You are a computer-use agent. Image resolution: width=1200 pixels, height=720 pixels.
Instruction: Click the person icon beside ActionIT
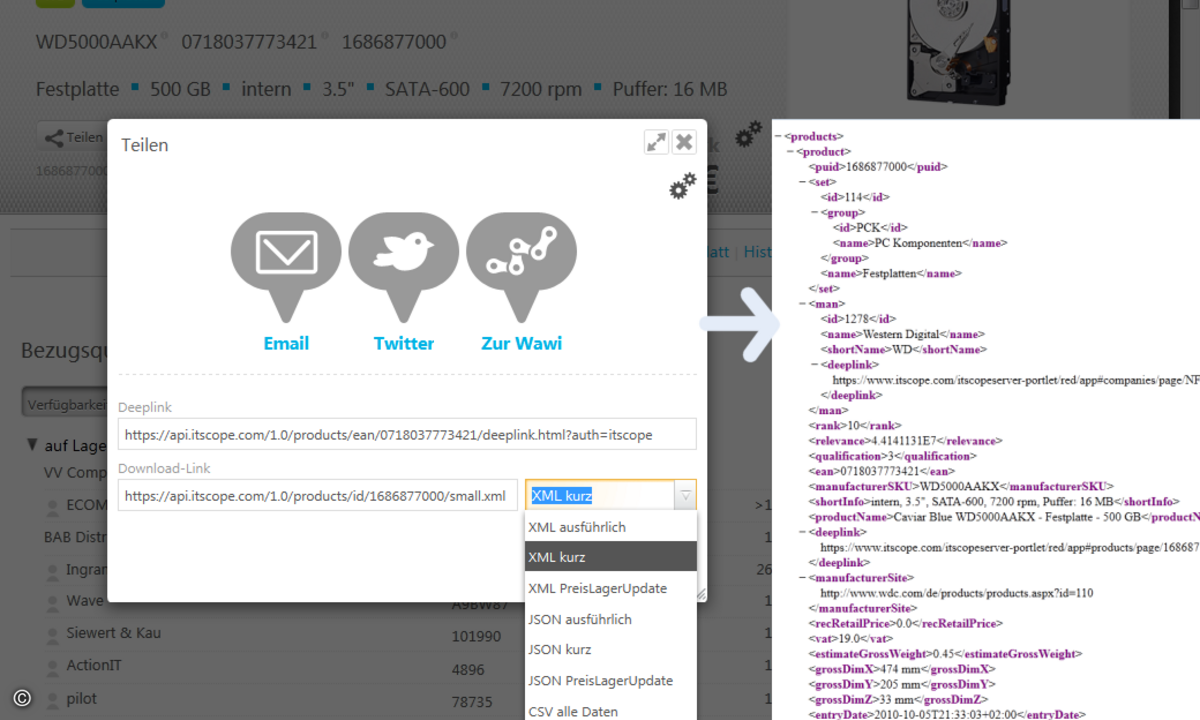[x=53, y=667]
